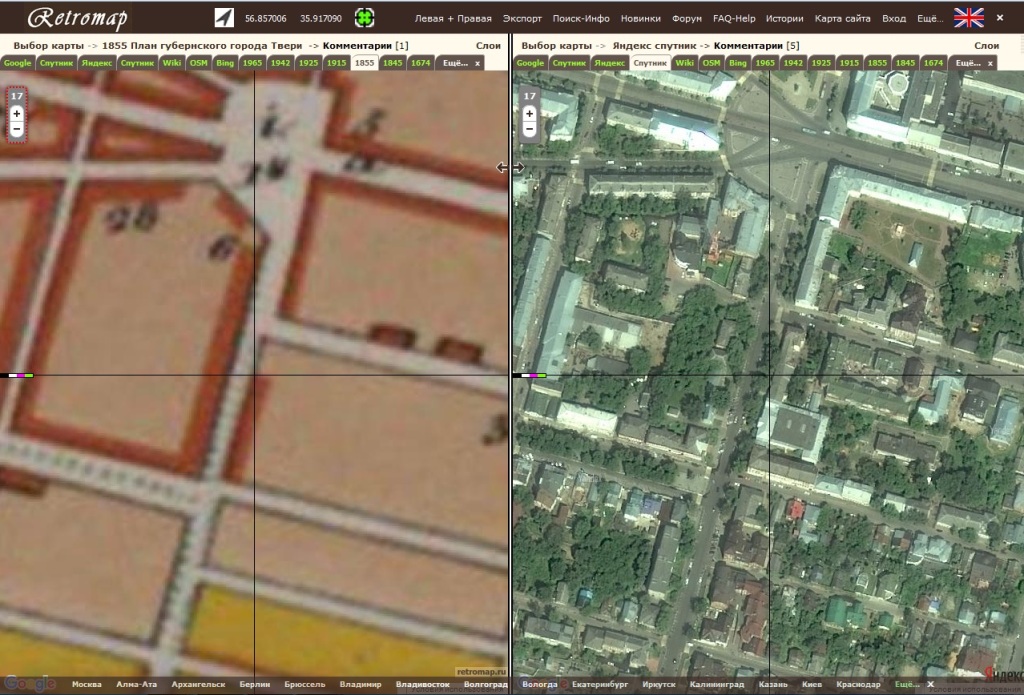Select the Google tab in right panel
Image resolution: width=1024 pixels, height=695 pixels.
530,63
